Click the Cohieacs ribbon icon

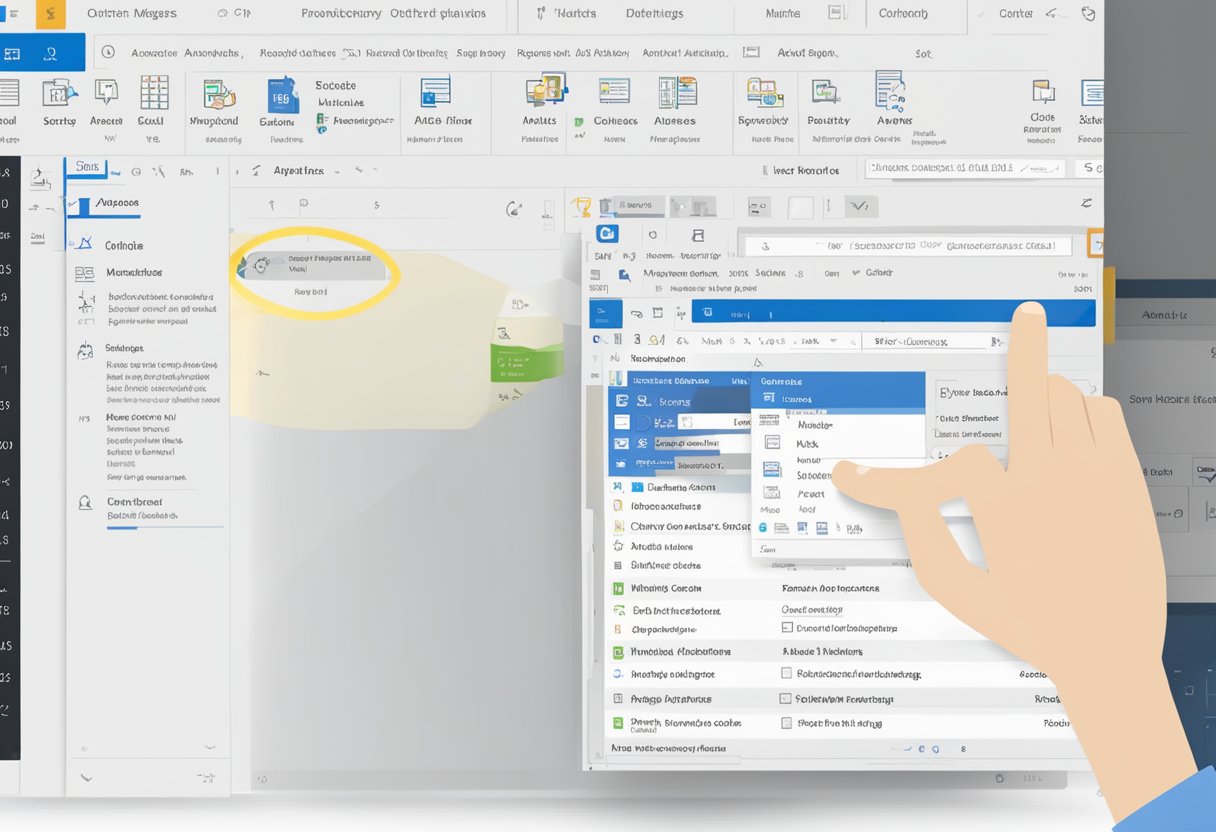click(614, 93)
